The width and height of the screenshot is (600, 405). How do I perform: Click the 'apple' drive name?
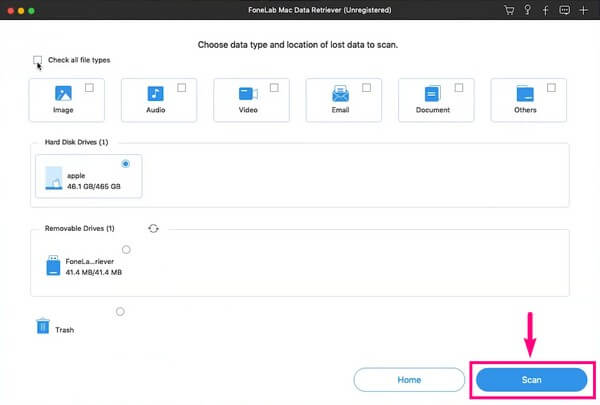coord(76,176)
